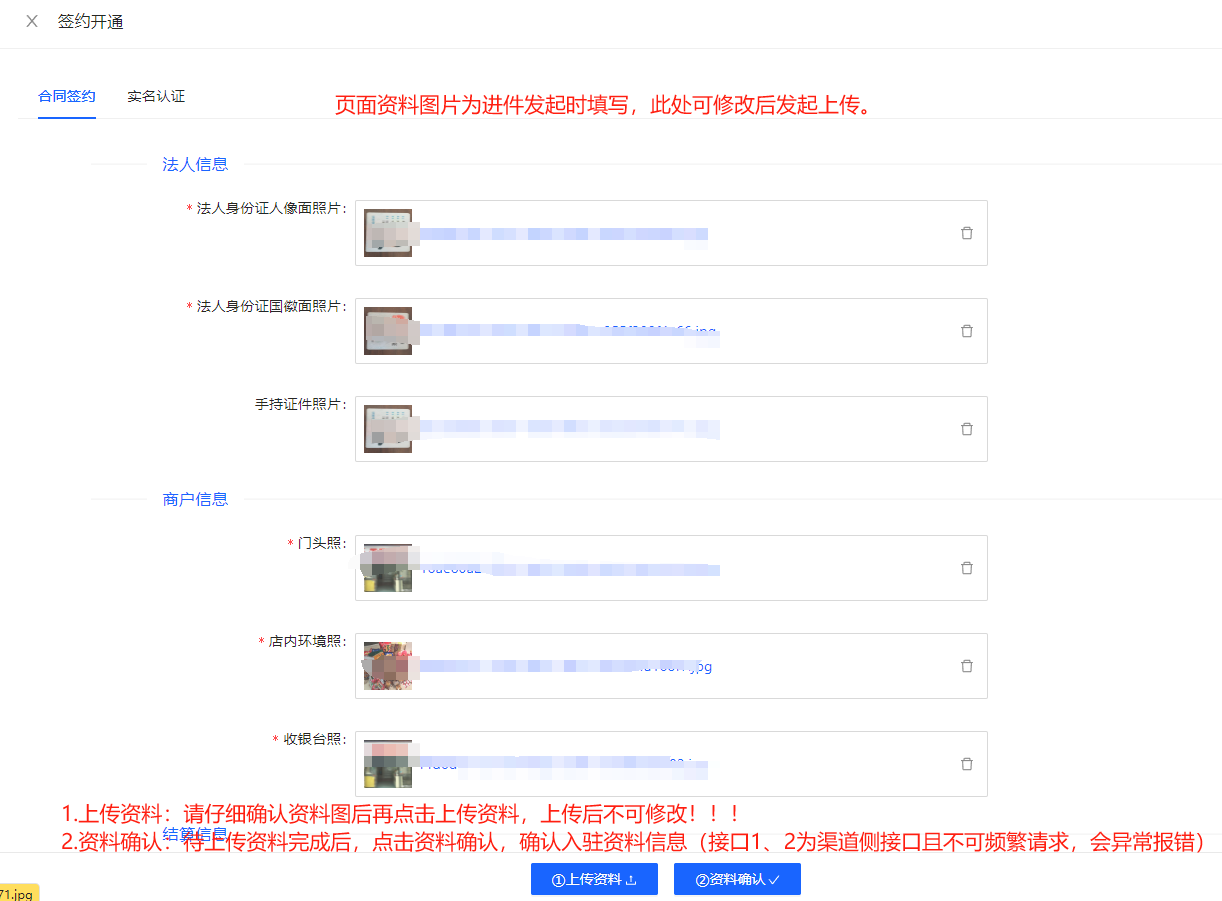View the 收银台照 thumbnail image
The height and width of the screenshot is (901, 1222).
[x=388, y=764]
